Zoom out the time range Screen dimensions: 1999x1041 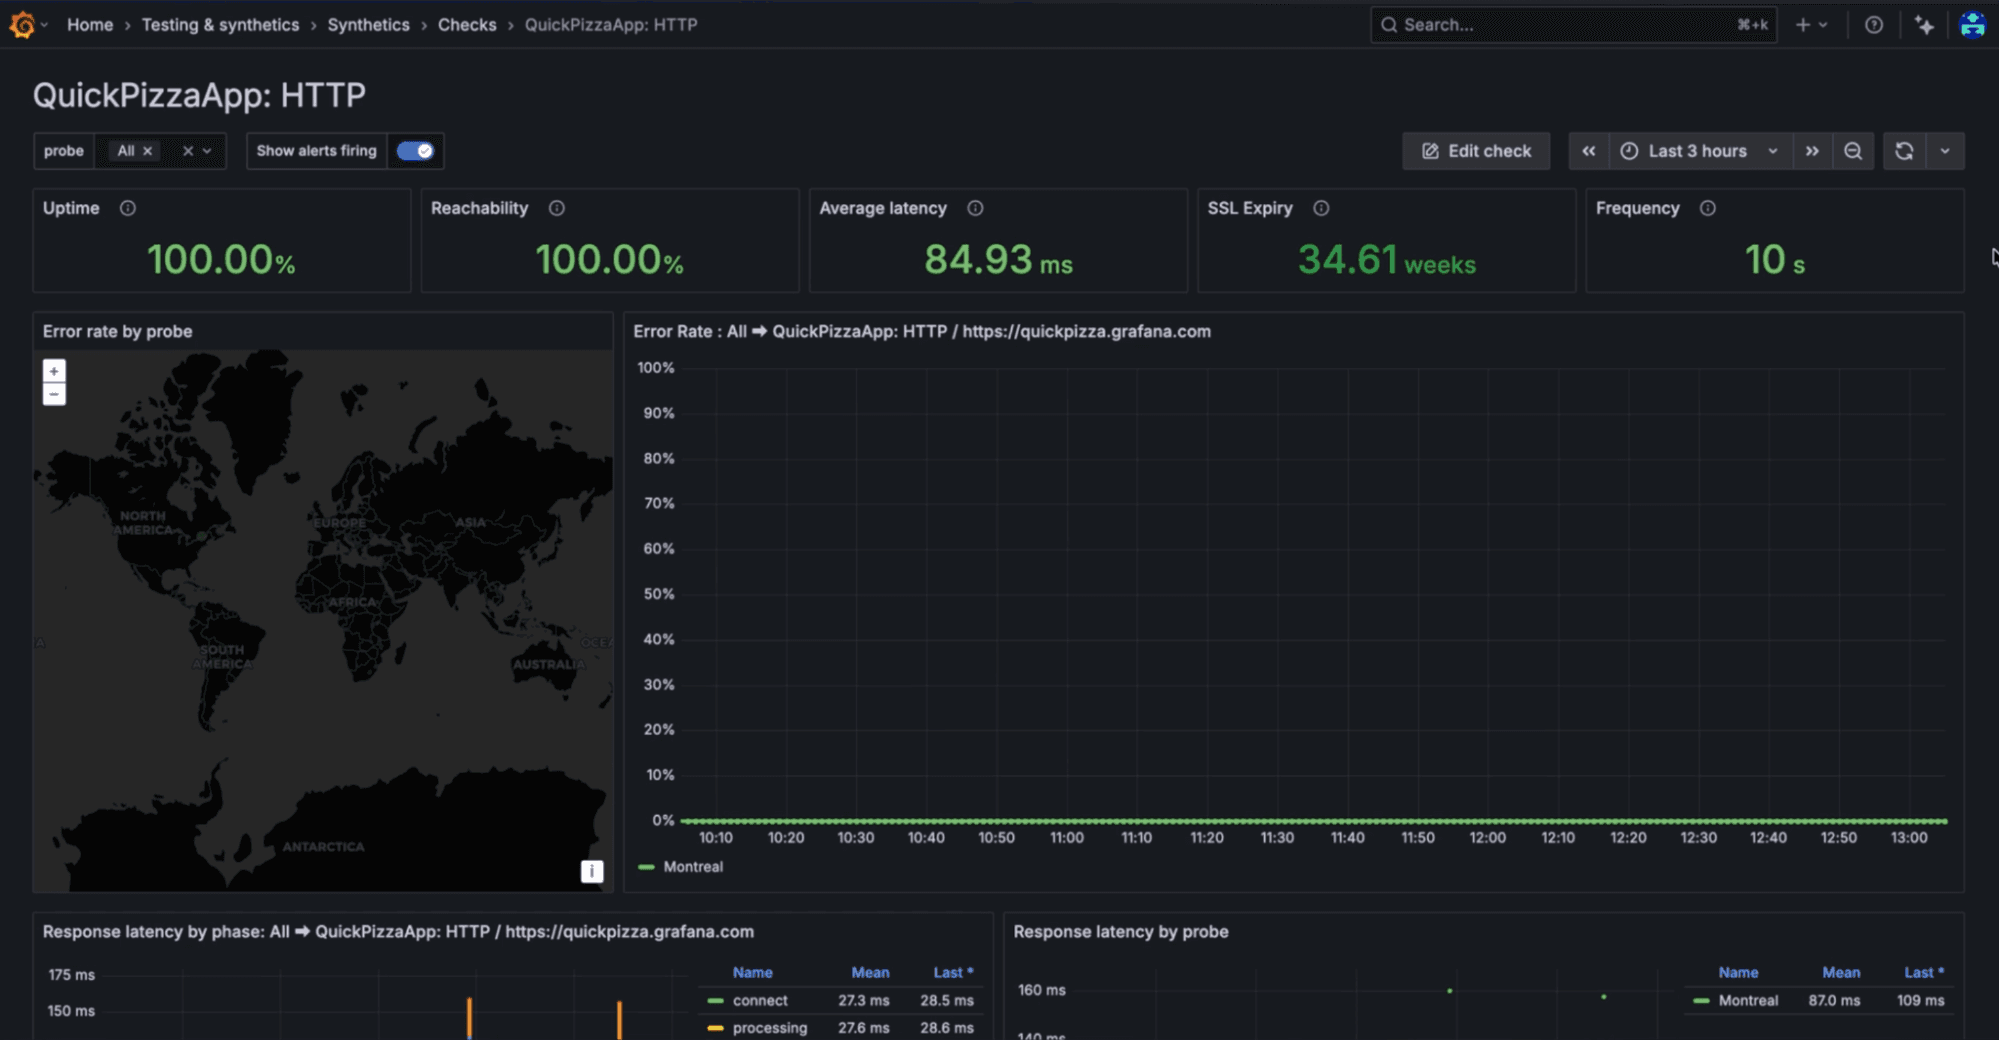click(1853, 151)
